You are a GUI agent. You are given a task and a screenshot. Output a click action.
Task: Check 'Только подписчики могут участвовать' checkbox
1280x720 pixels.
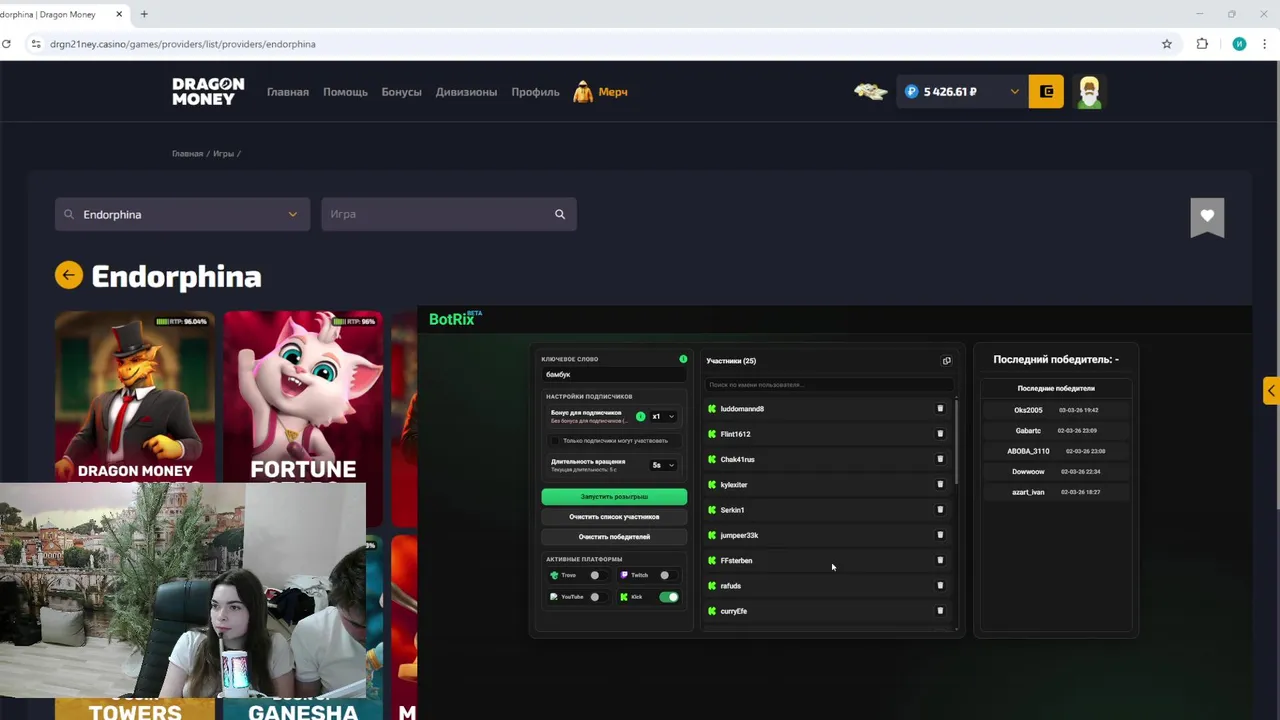click(x=556, y=441)
